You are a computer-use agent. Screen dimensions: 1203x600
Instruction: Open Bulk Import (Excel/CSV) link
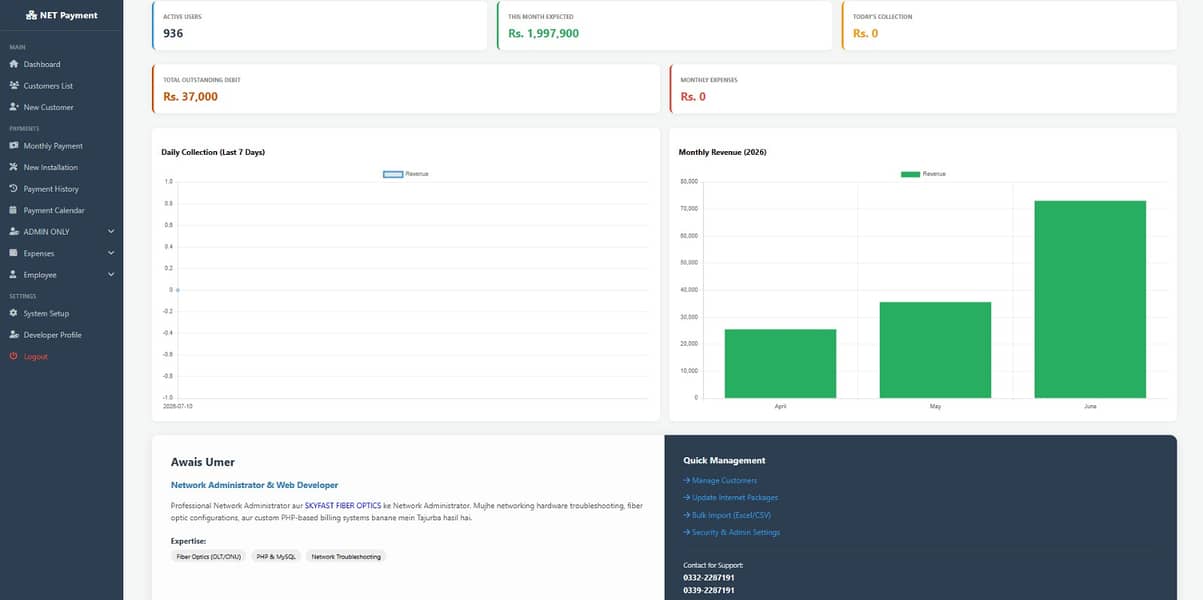pos(728,515)
